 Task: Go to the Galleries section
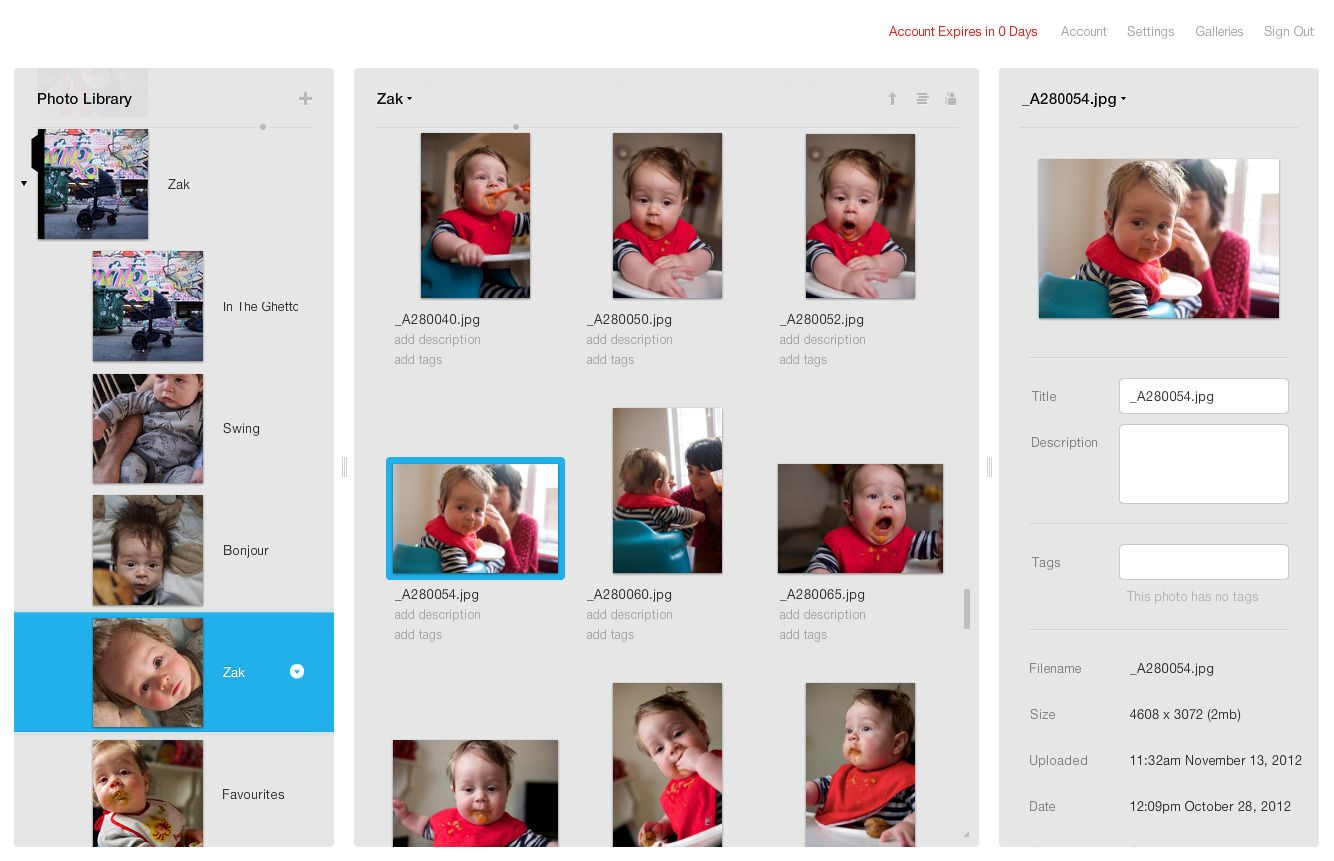1219,31
